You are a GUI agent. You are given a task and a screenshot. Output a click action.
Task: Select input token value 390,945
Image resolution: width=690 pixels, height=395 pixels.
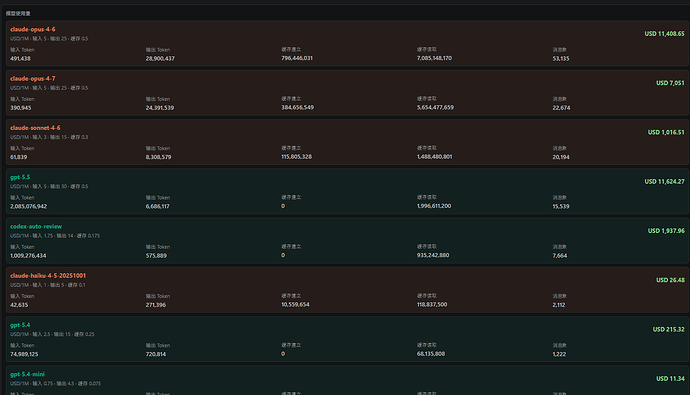21,108
